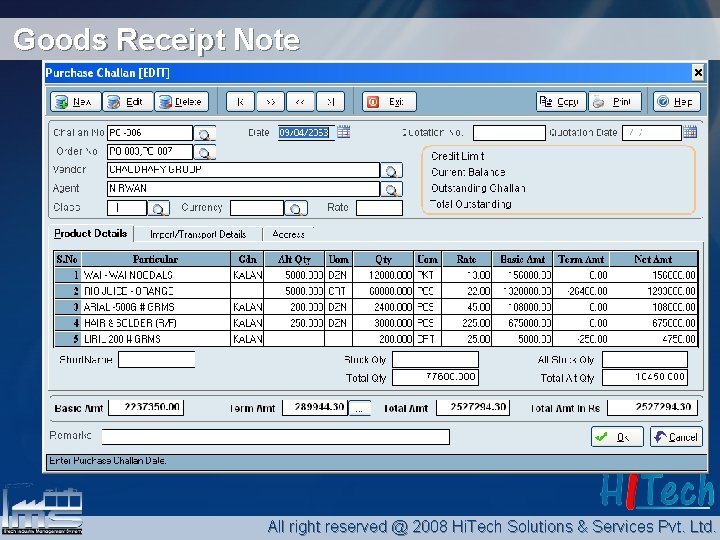The image size is (720, 540).
Task: Switch to the Product Details tab
Action: (91, 233)
